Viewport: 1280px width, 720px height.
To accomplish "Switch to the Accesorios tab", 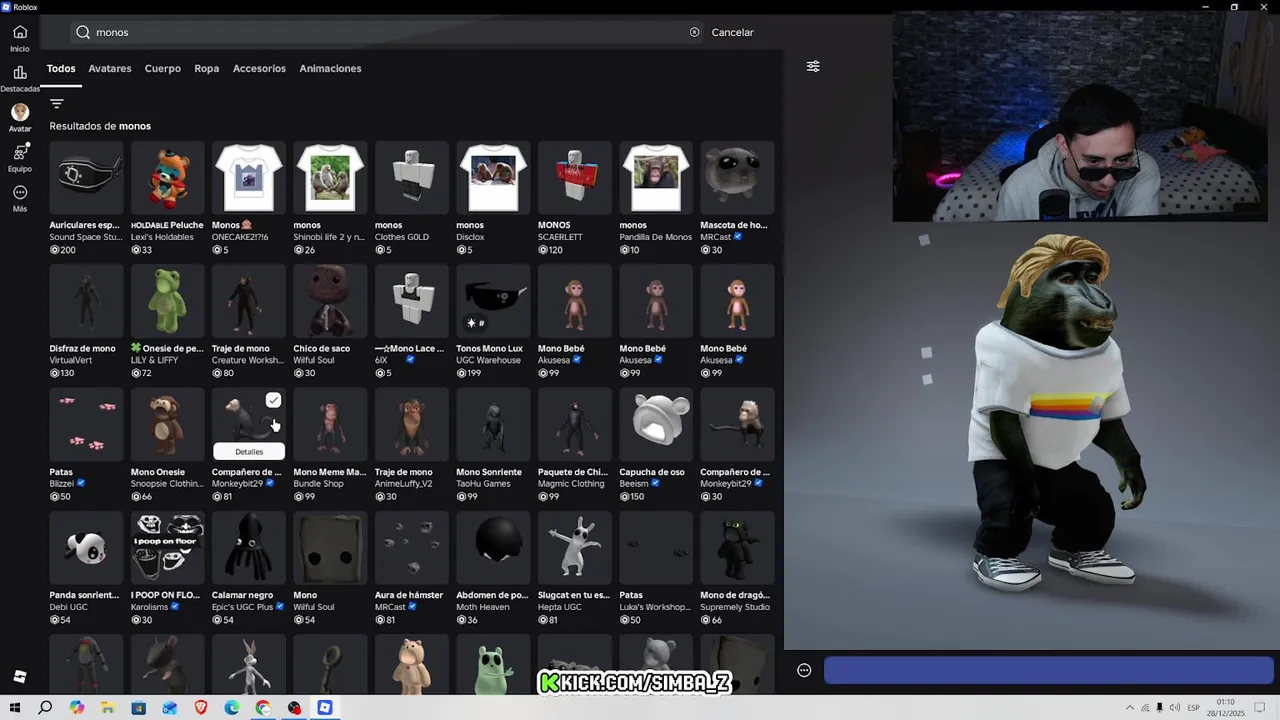I will [x=259, y=69].
